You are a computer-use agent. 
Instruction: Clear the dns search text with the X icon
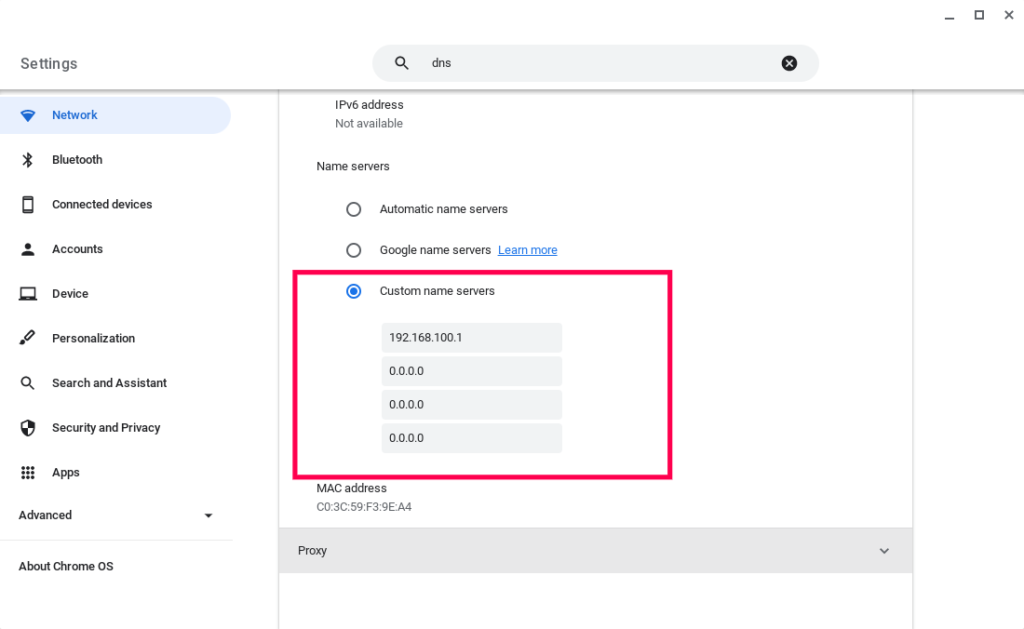(789, 63)
